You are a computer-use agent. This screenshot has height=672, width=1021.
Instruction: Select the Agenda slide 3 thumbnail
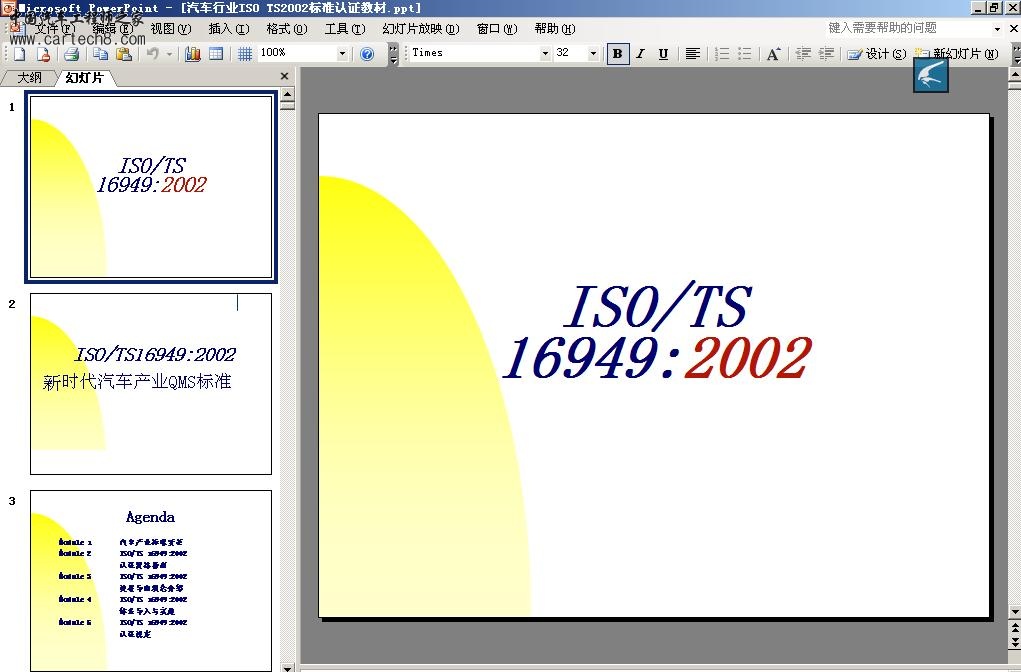(x=150, y=580)
